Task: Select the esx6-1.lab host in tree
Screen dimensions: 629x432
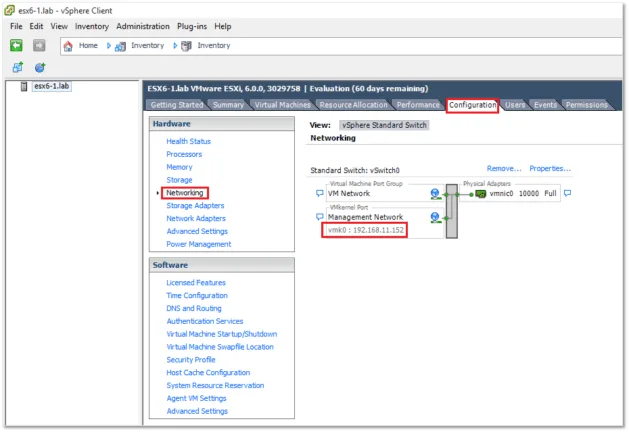Action: (x=52, y=86)
